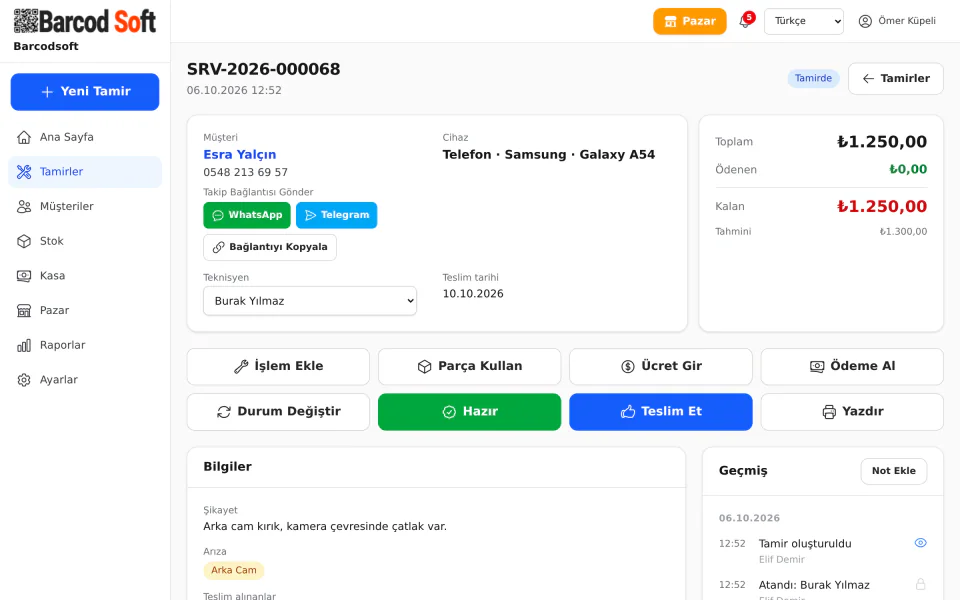Click repair number SRV-2026-000068
This screenshot has height=600, width=960.
point(263,69)
